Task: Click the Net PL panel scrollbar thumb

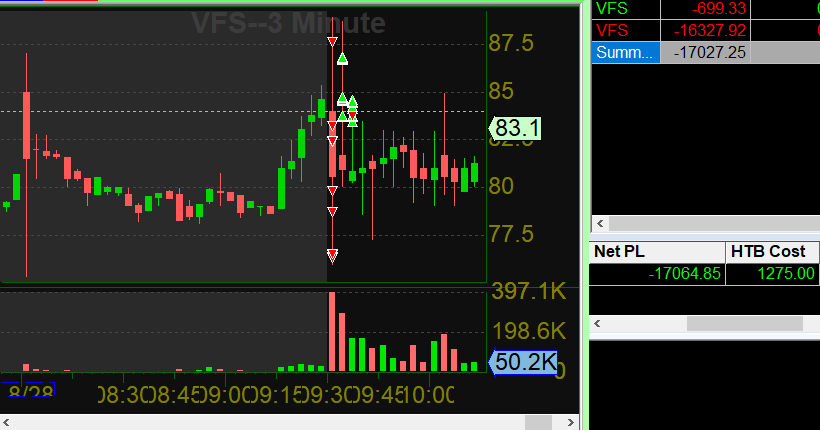Action: [744, 324]
